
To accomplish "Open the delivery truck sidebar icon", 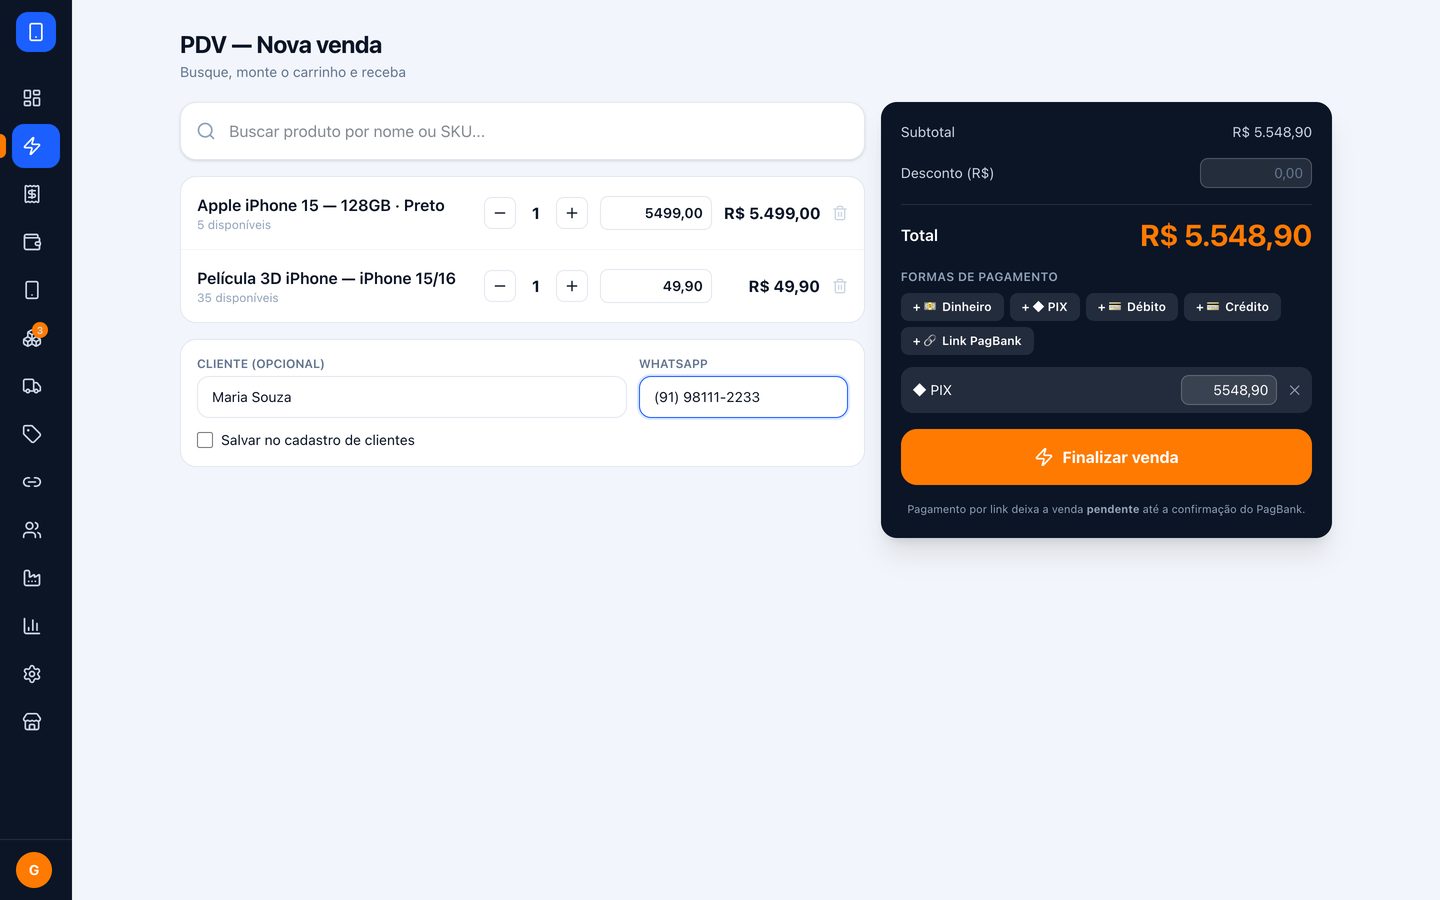I will (x=32, y=386).
